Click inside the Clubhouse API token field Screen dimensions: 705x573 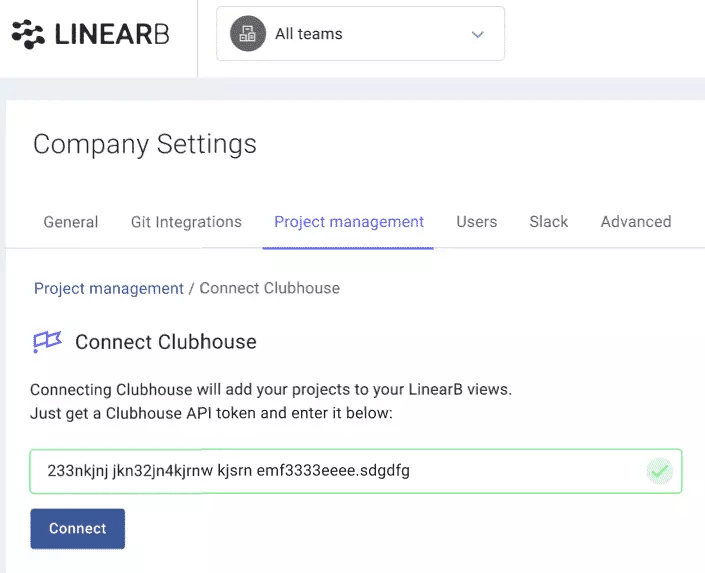[356, 471]
